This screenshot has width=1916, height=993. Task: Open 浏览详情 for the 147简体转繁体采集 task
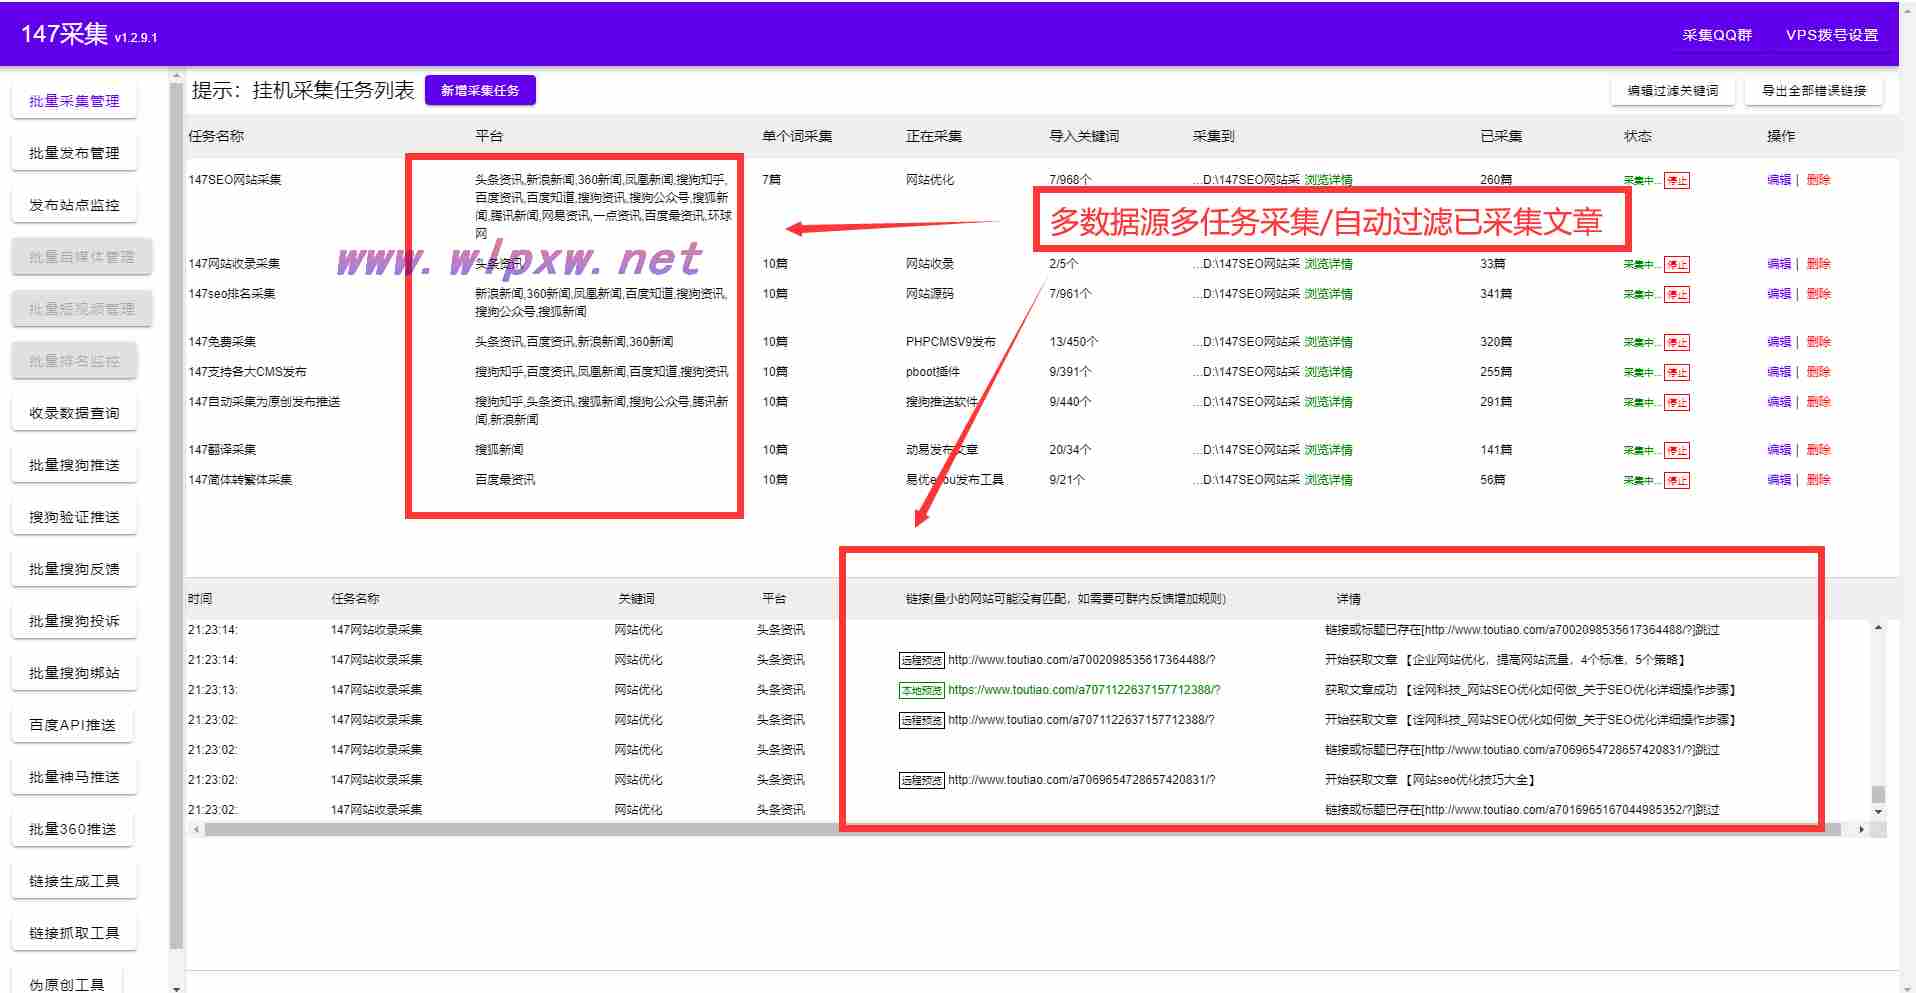click(1328, 480)
